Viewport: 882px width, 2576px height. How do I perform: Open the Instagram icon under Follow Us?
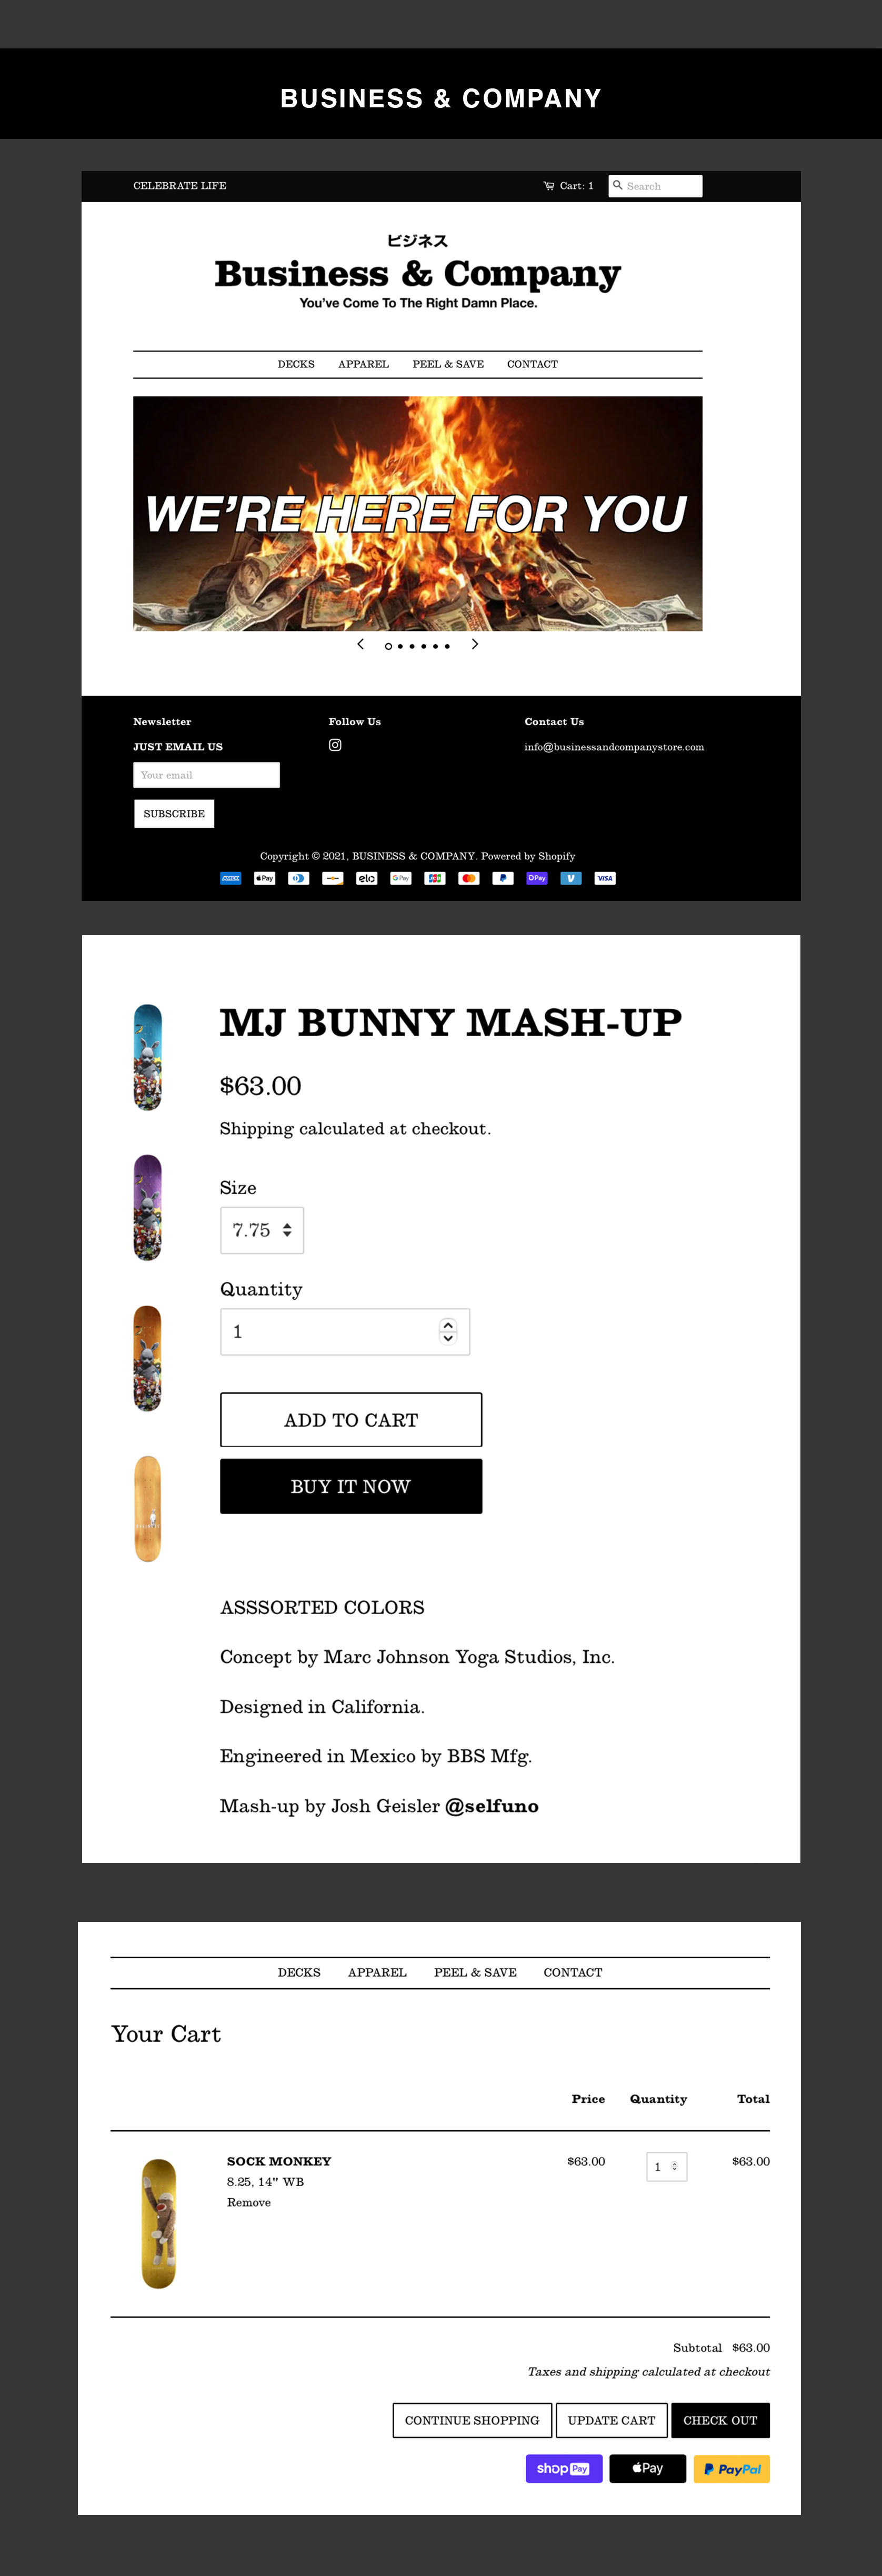coord(335,745)
